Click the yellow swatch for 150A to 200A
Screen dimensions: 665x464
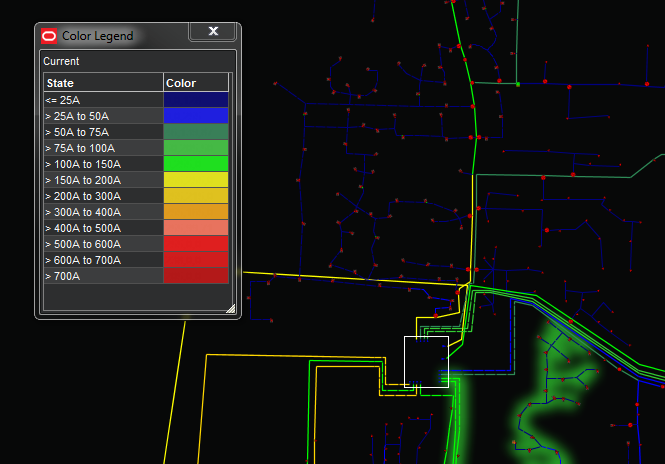196,180
